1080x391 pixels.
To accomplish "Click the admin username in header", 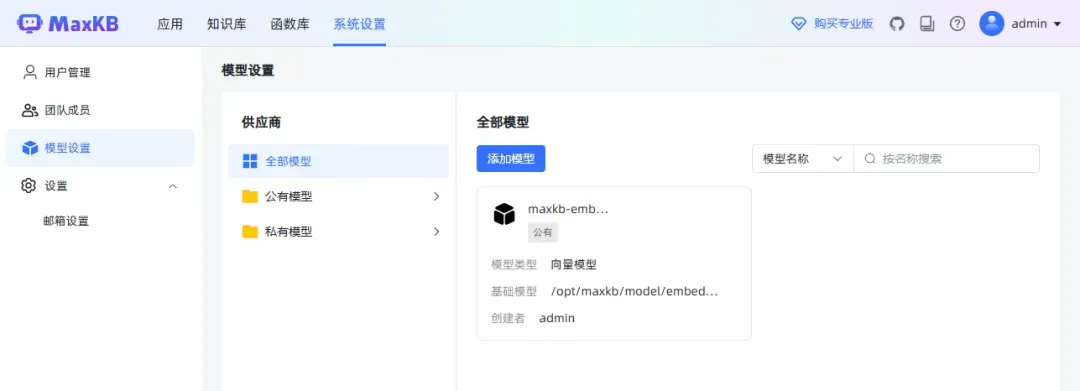I will point(1029,24).
